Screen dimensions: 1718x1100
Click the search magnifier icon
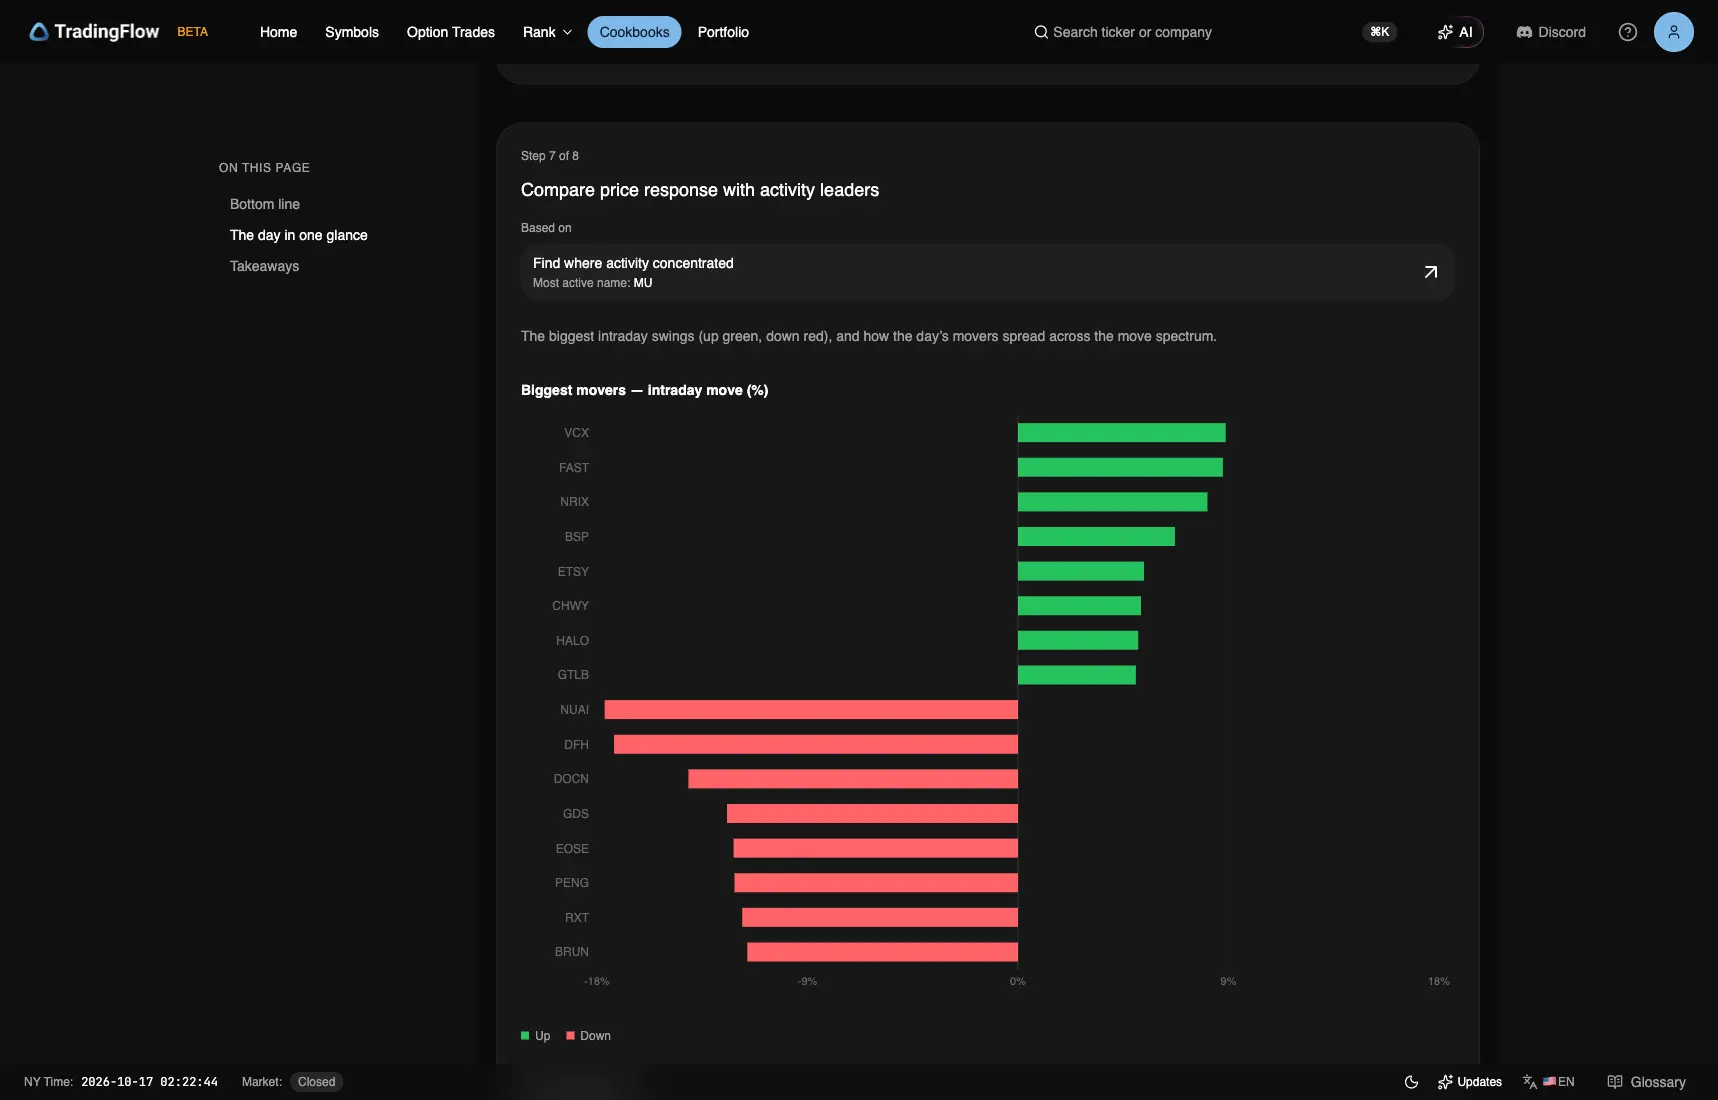(1041, 32)
